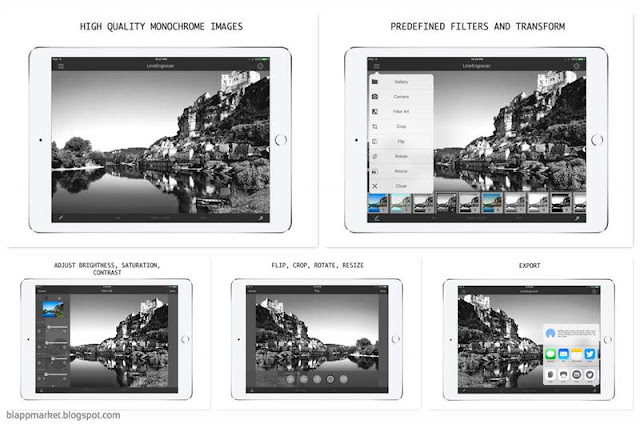Tap Done on the adjust brightness iPad
The width and height of the screenshot is (640, 424).
173,291
